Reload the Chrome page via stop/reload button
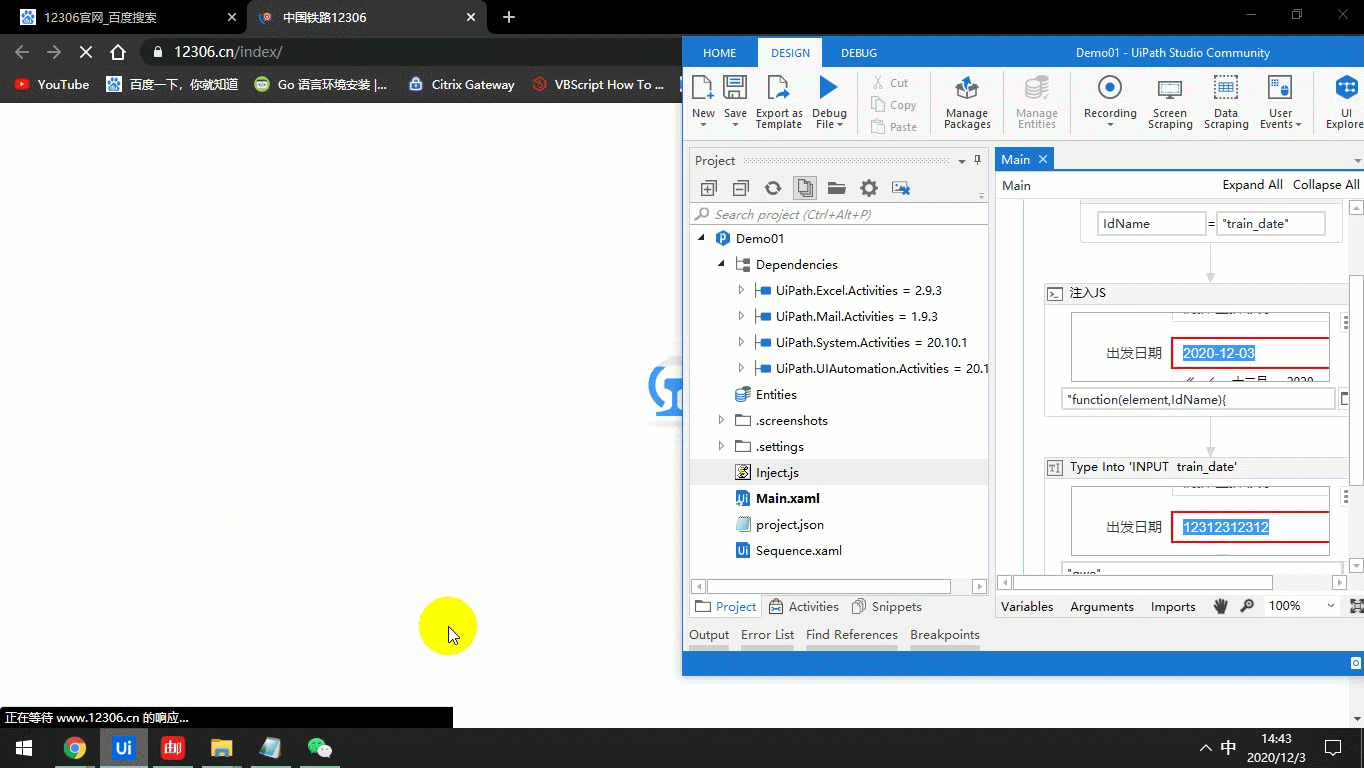 tap(85, 52)
